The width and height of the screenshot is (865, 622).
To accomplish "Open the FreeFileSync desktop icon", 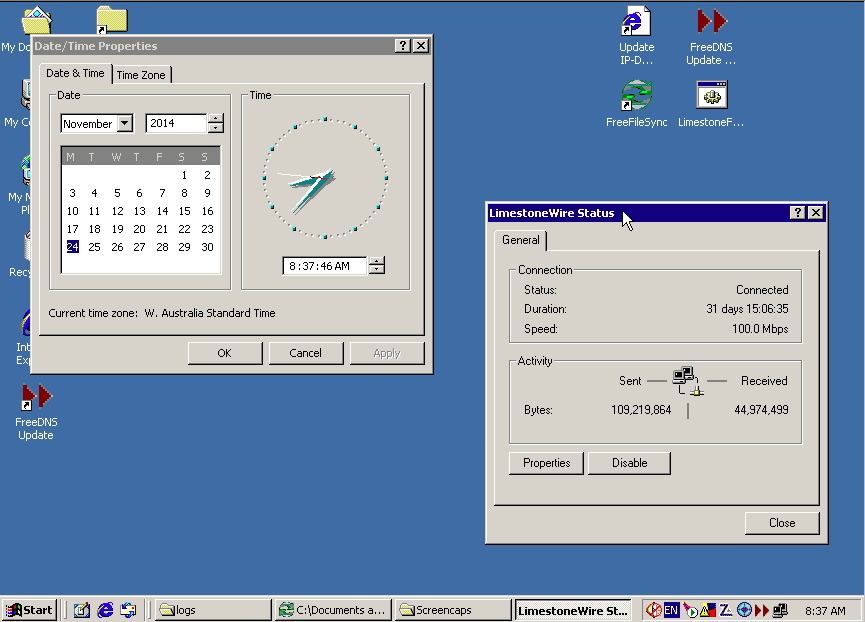I will 636,104.
